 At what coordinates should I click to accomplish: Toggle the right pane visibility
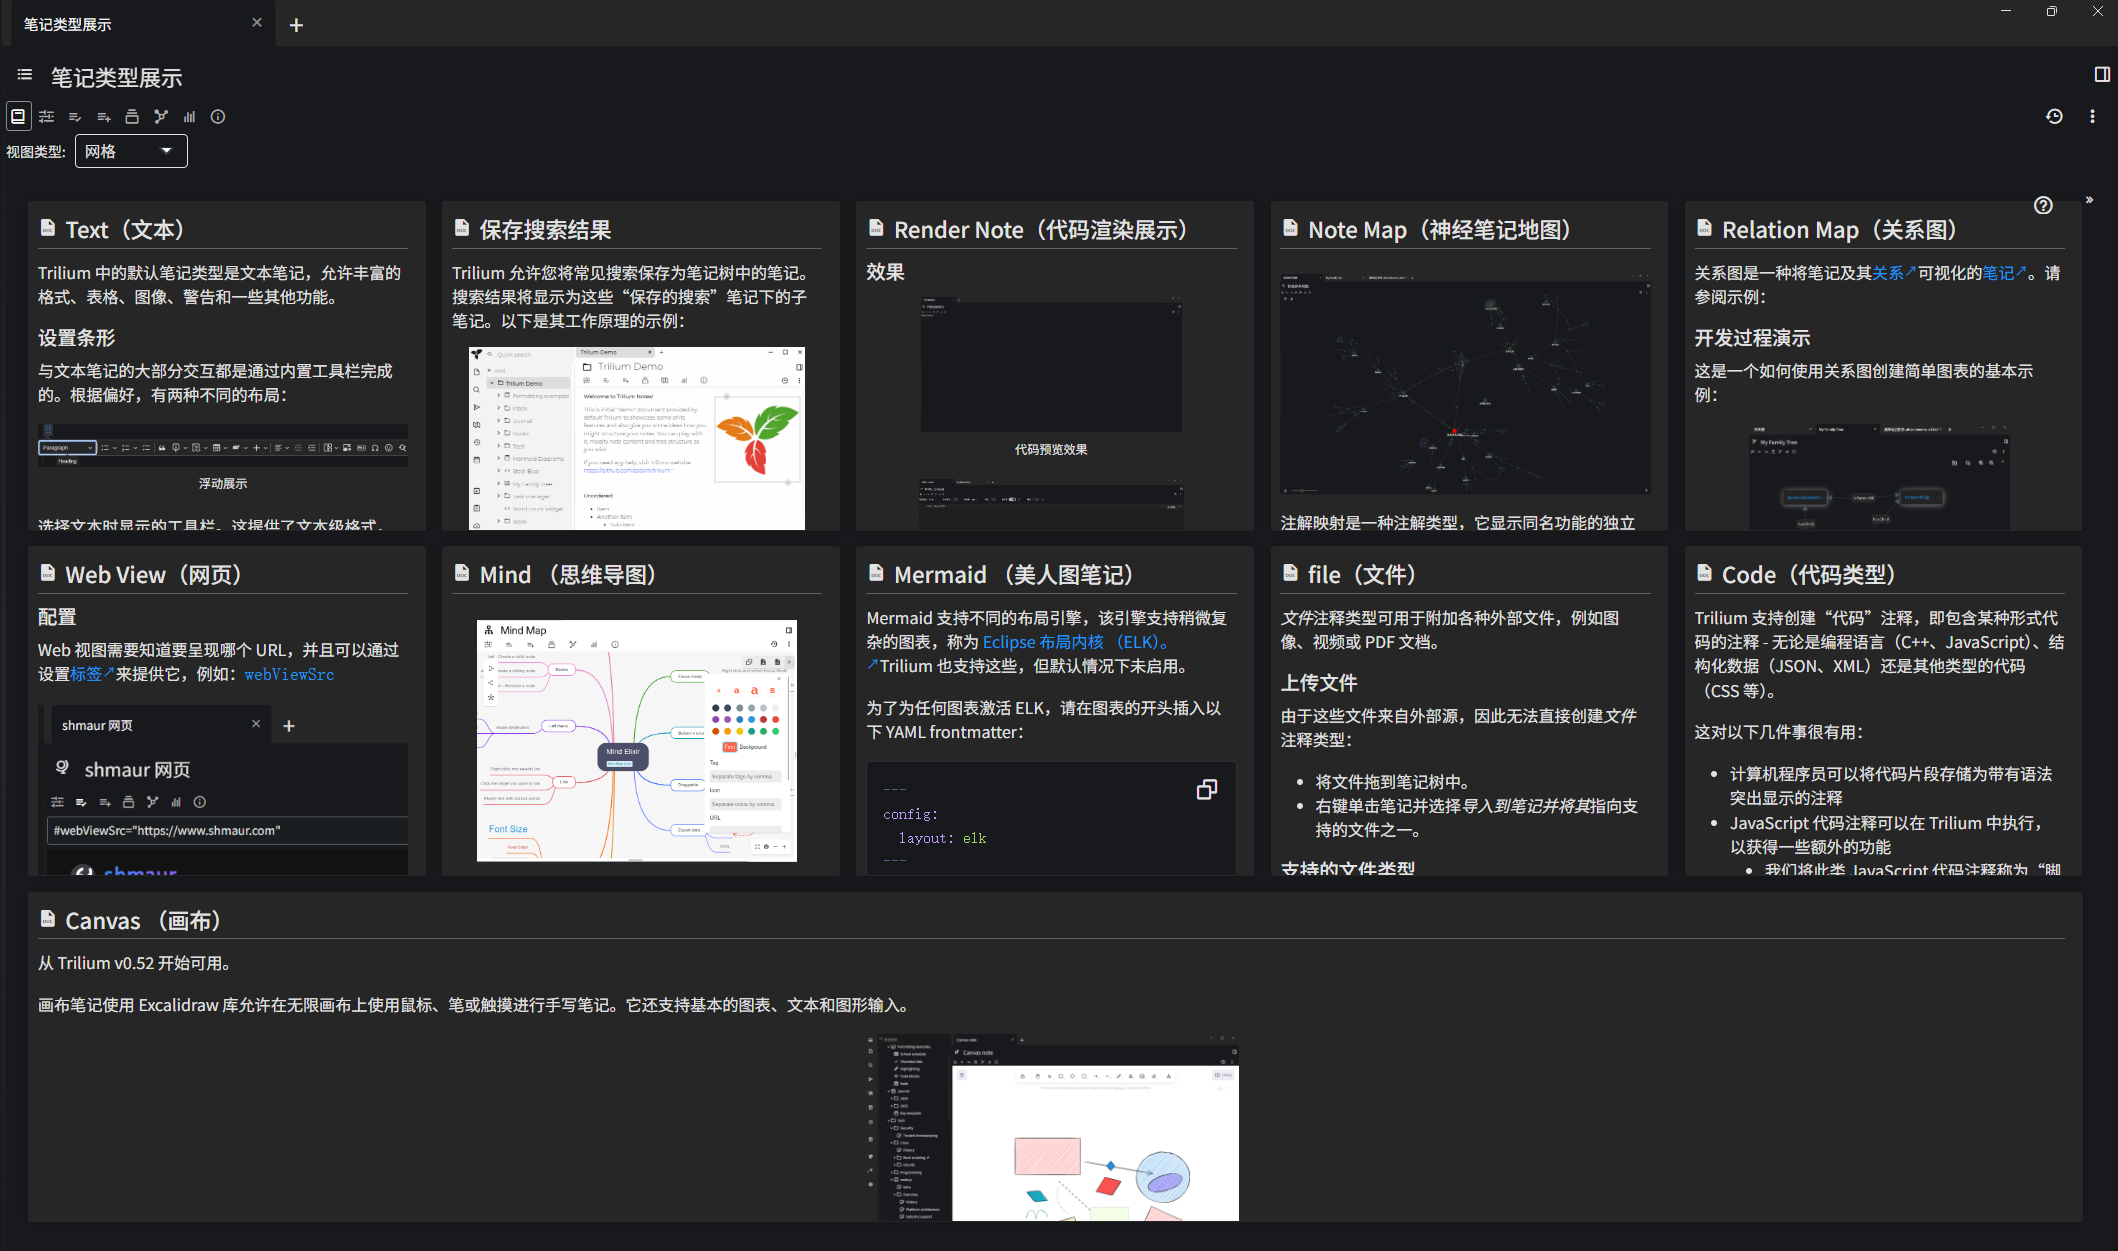(x=2101, y=75)
